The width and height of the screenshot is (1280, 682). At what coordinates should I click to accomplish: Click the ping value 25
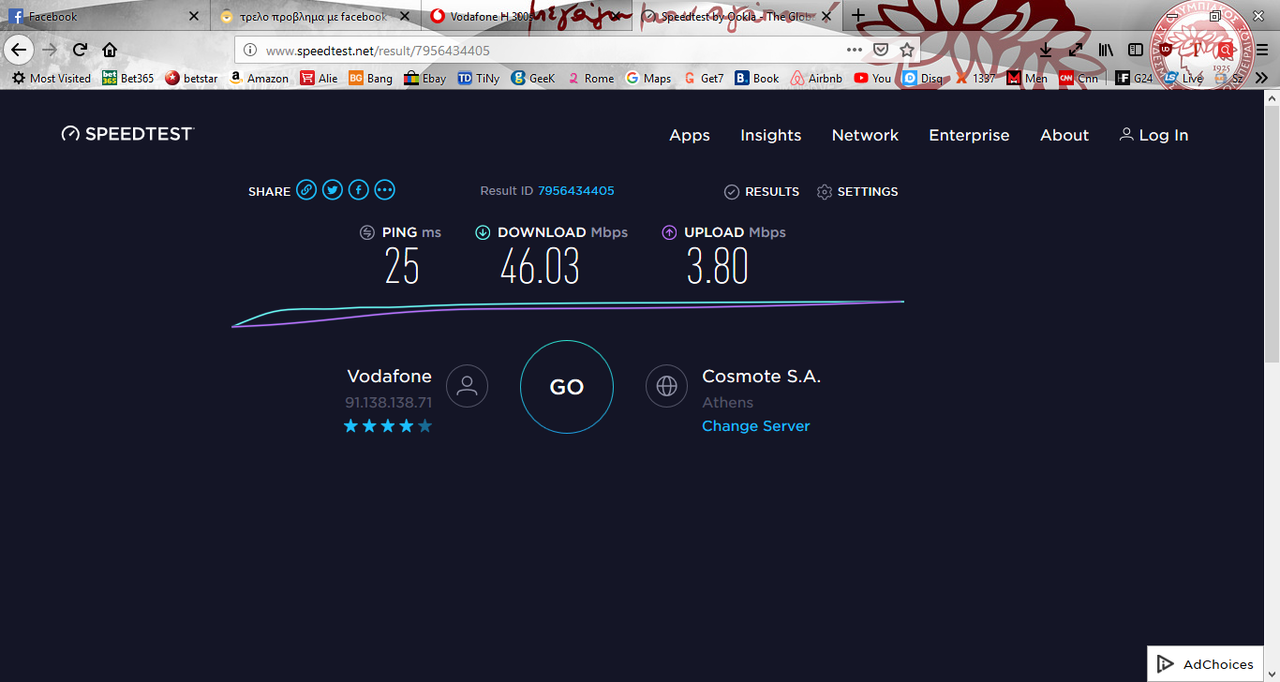(402, 266)
